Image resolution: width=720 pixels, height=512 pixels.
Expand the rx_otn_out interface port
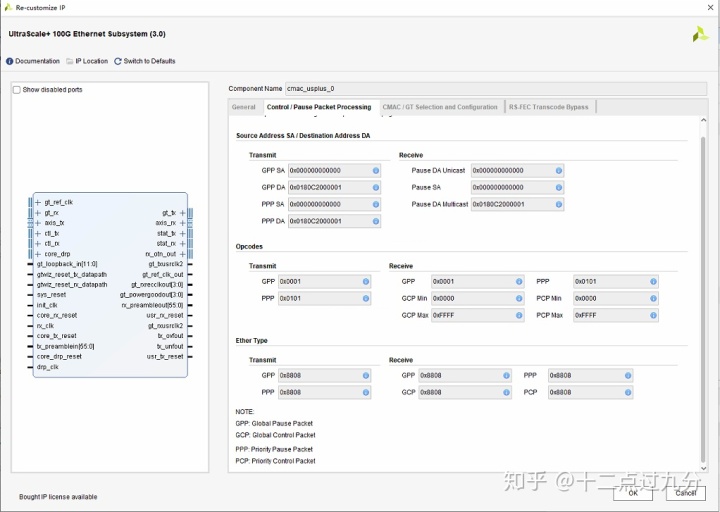pos(182,254)
